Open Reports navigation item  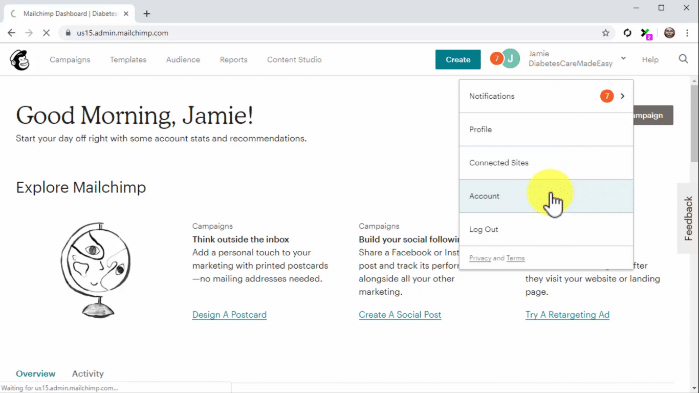pyautogui.click(x=233, y=60)
